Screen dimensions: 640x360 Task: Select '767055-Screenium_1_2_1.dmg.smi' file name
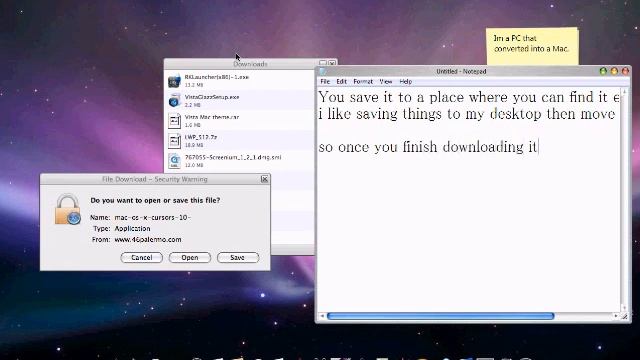[x=233, y=157]
